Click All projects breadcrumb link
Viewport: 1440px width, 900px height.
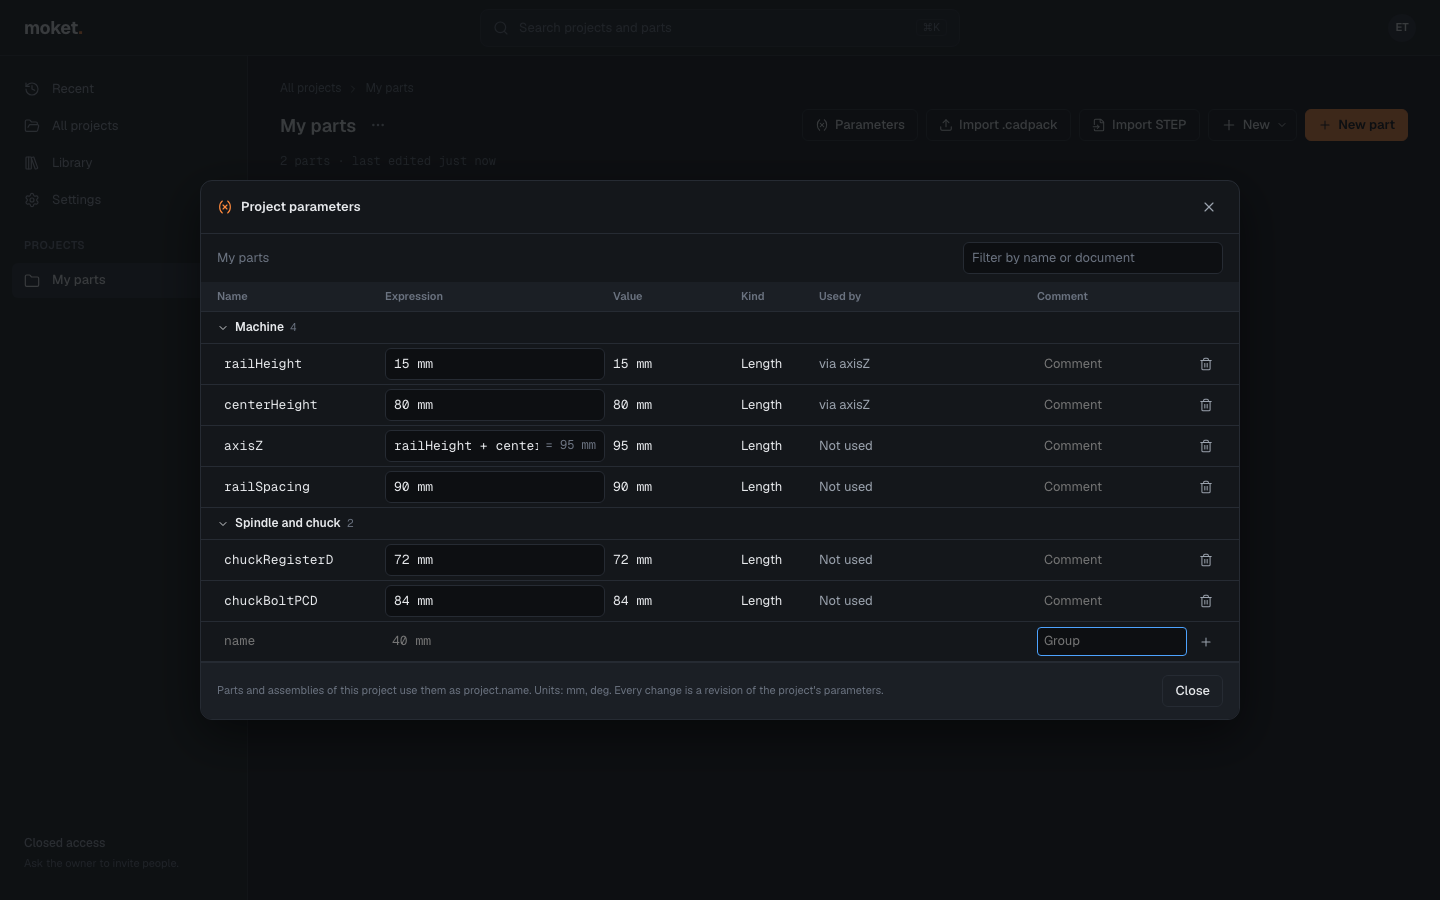[x=310, y=88]
